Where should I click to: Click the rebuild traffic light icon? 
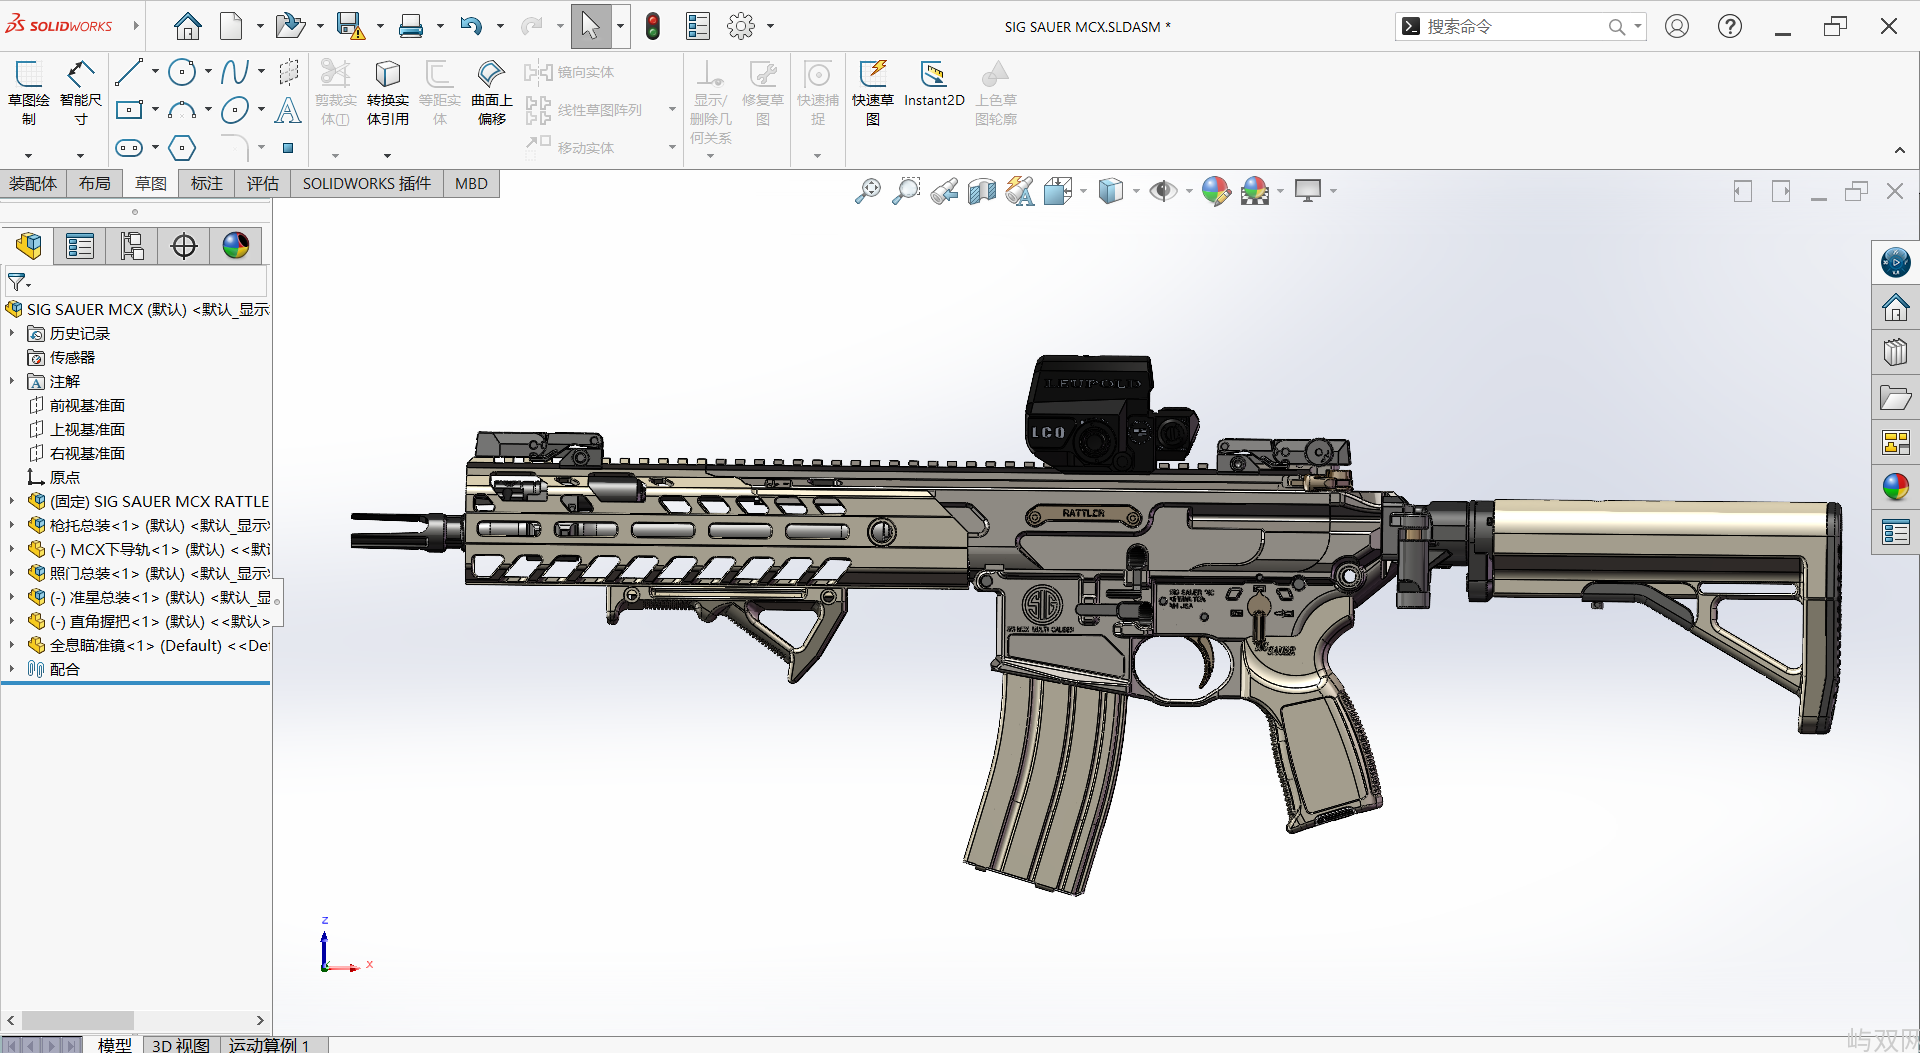point(653,26)
